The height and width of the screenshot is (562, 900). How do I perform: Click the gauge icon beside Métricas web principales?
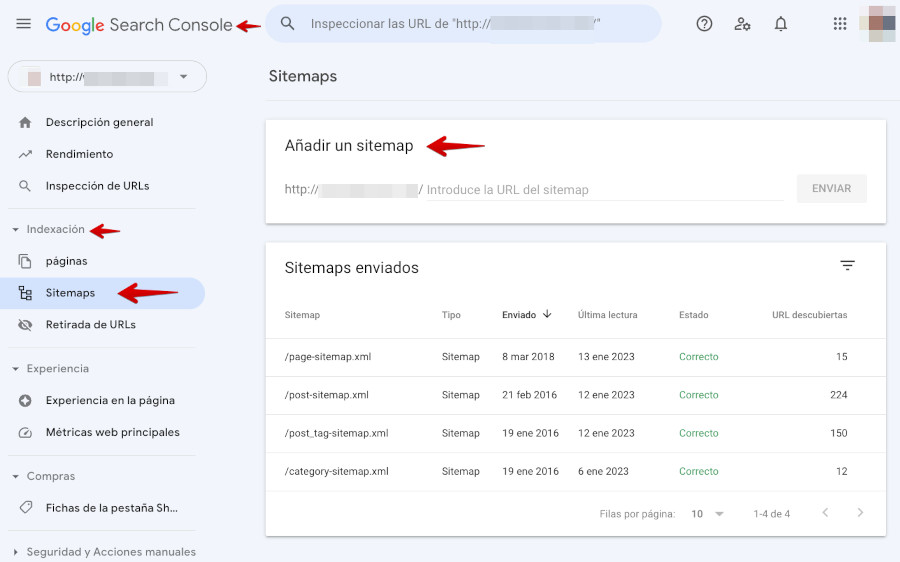[25, 433]
